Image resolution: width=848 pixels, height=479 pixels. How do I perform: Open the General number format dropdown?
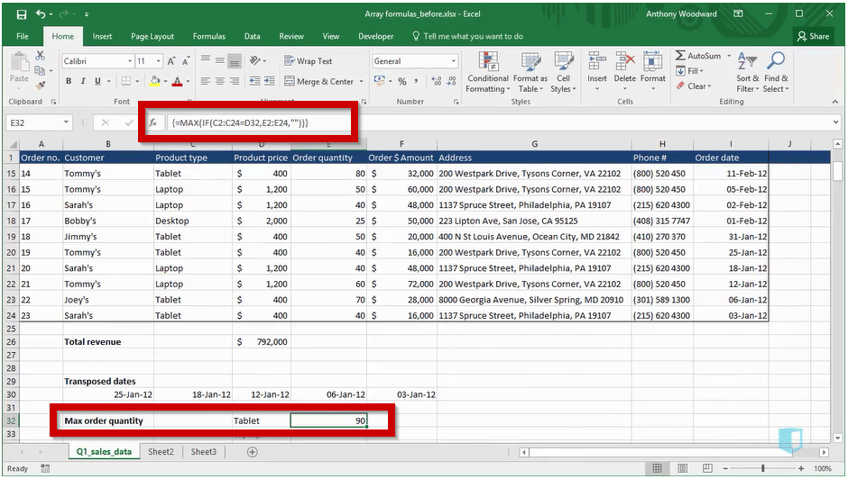coord(454,61)
